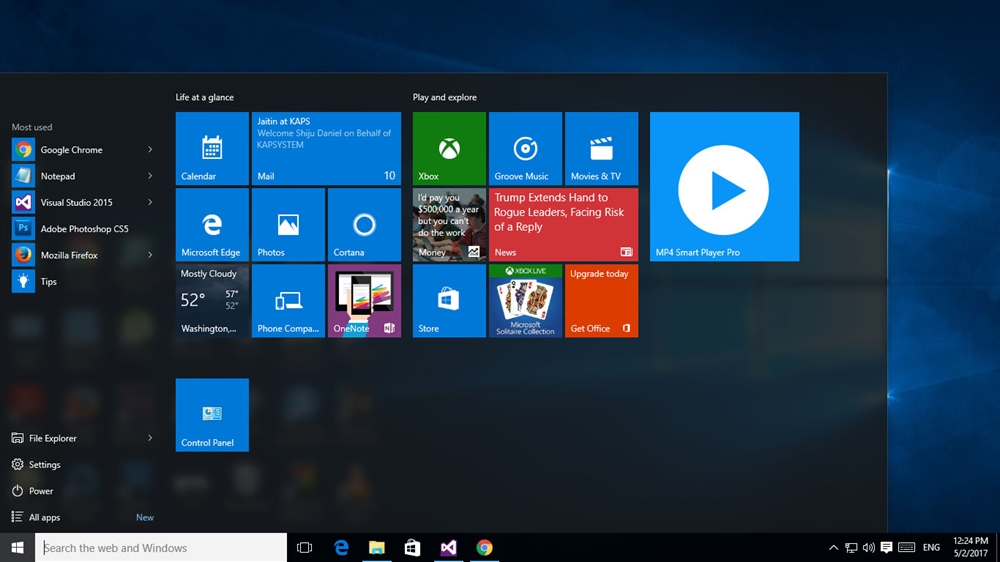Open the Photos tile
Image resolution: width=1000 pixels, height=562 pixels.
point(288,225)
